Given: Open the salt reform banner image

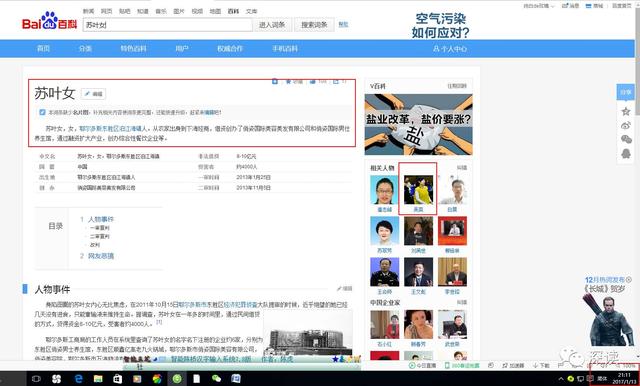Looking at the screenshot, I should pos(418,124).
